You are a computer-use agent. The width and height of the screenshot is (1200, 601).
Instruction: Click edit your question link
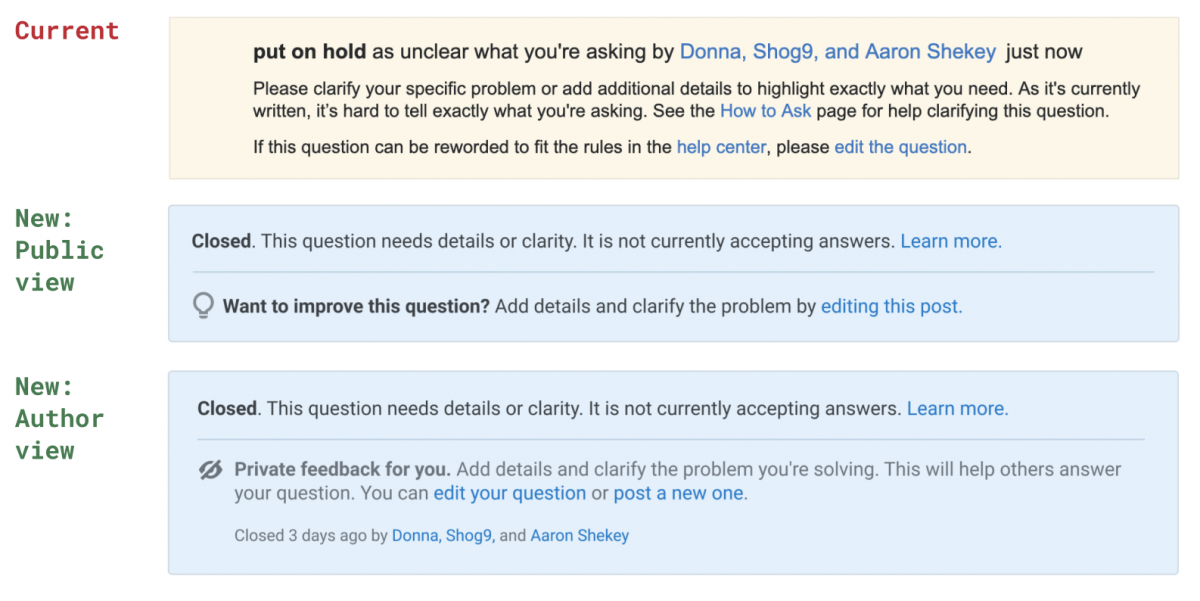point(510,493)
